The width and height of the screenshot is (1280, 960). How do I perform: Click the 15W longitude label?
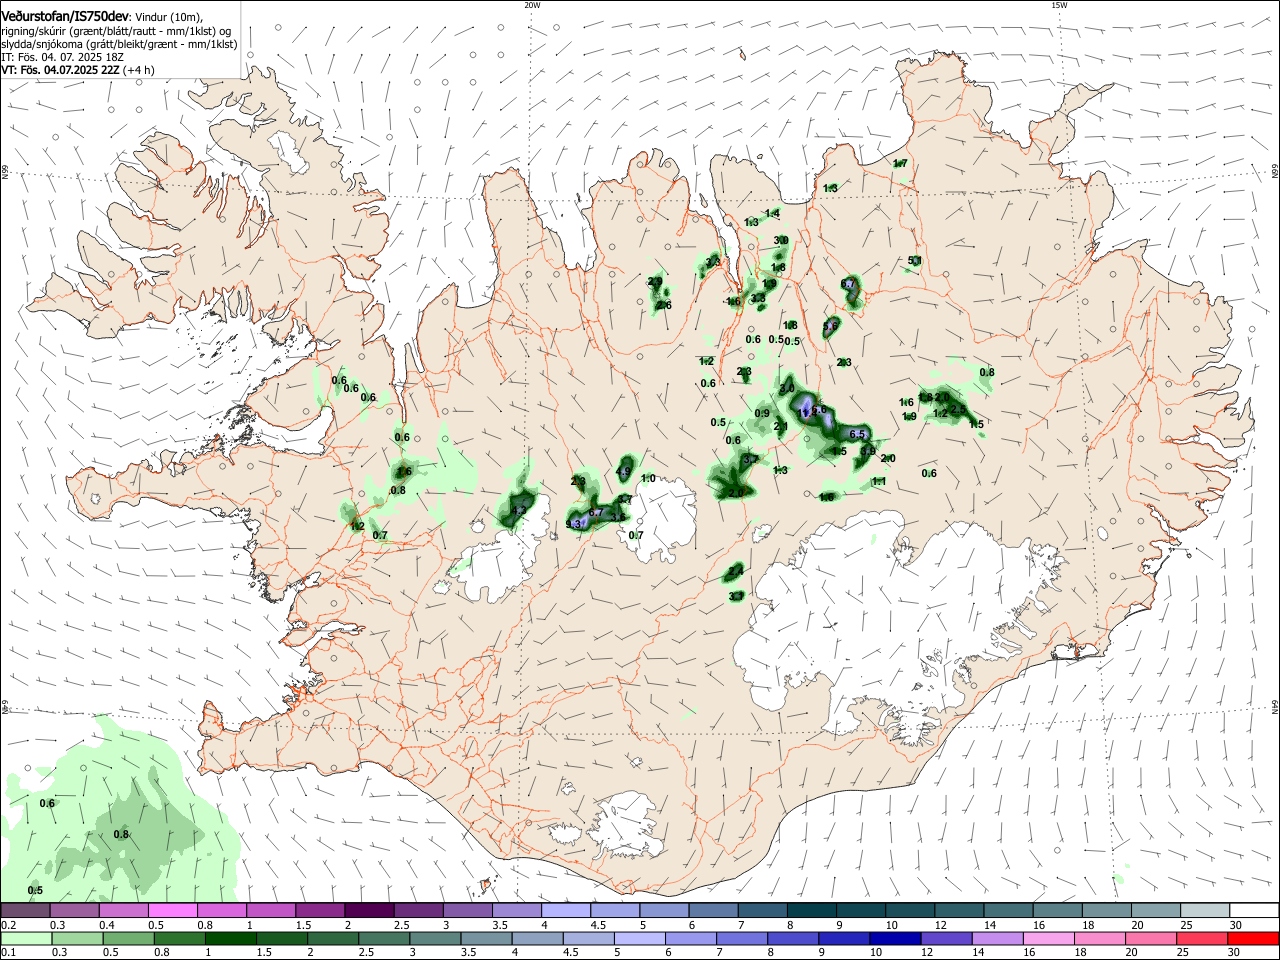pyautogui.click(x=1060, y=5)
